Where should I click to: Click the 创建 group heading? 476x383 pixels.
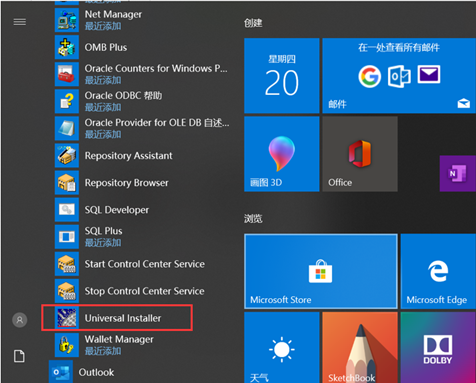253,23
